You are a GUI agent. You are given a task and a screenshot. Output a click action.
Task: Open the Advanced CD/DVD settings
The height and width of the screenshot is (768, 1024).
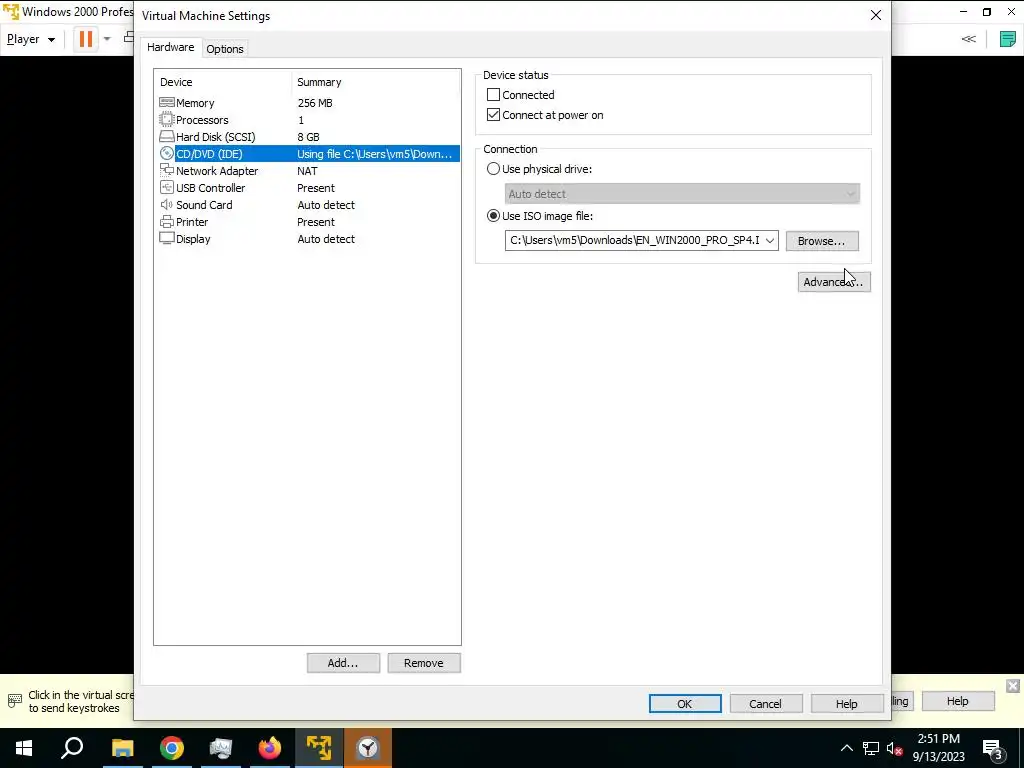click(x=834, y=282)
